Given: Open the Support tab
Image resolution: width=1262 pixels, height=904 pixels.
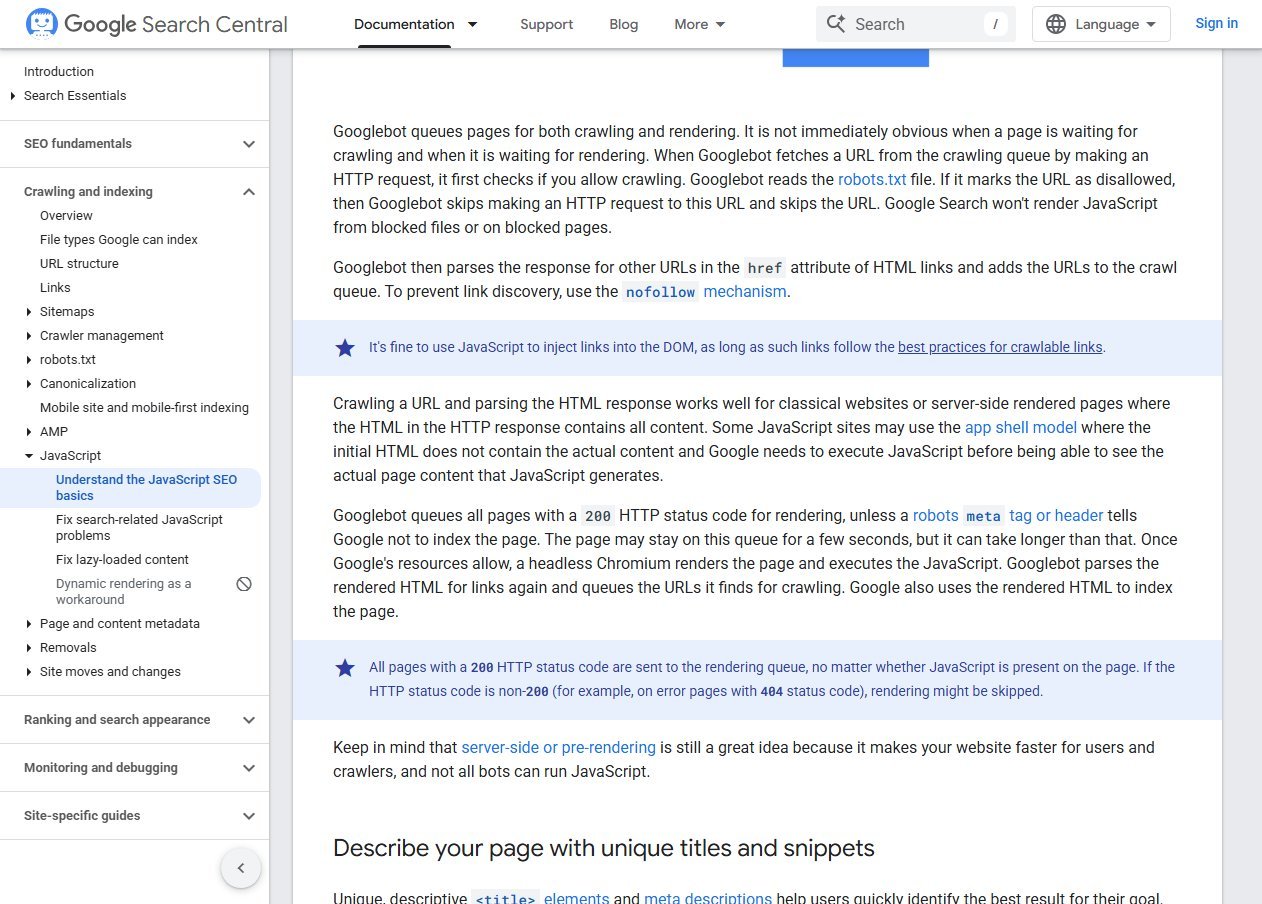Looking at the screenshot, I should 546,24.
